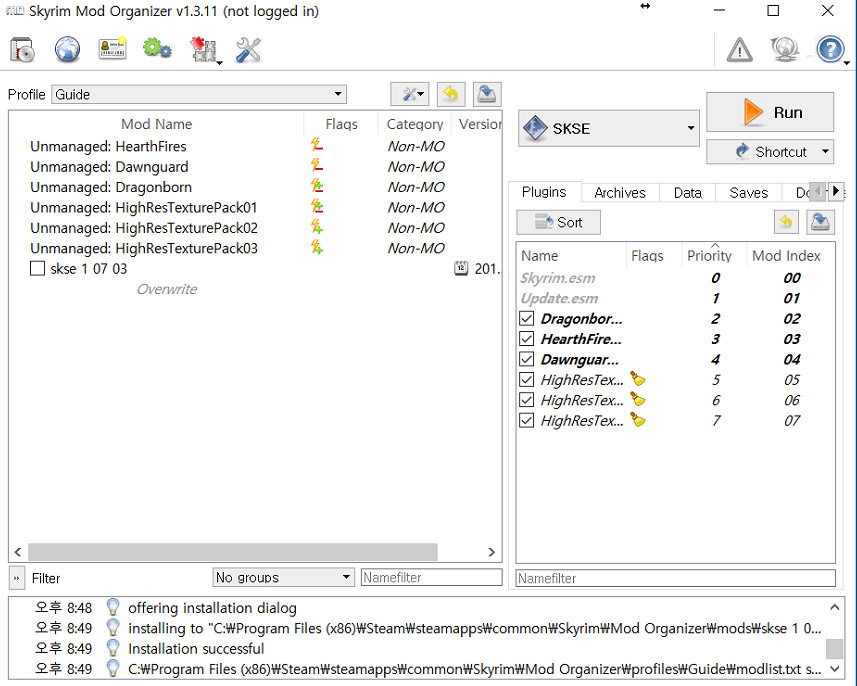Open the SKSE executable dropdown
857x686 pixels.
608,128
